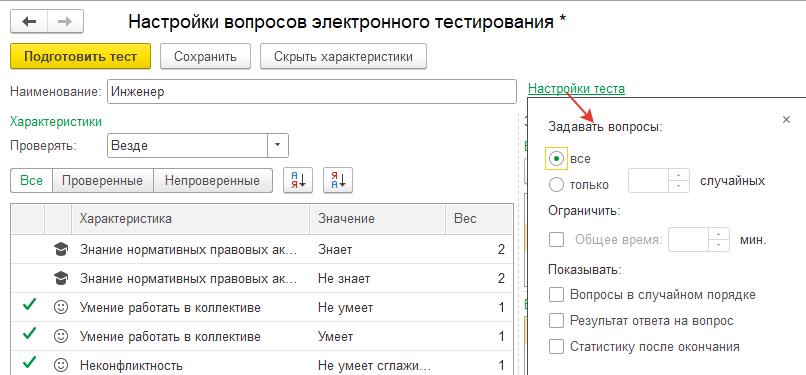Increase 'Общее время' minutes stepper
This screenshot has height=375, width=806.
[719, 233]
